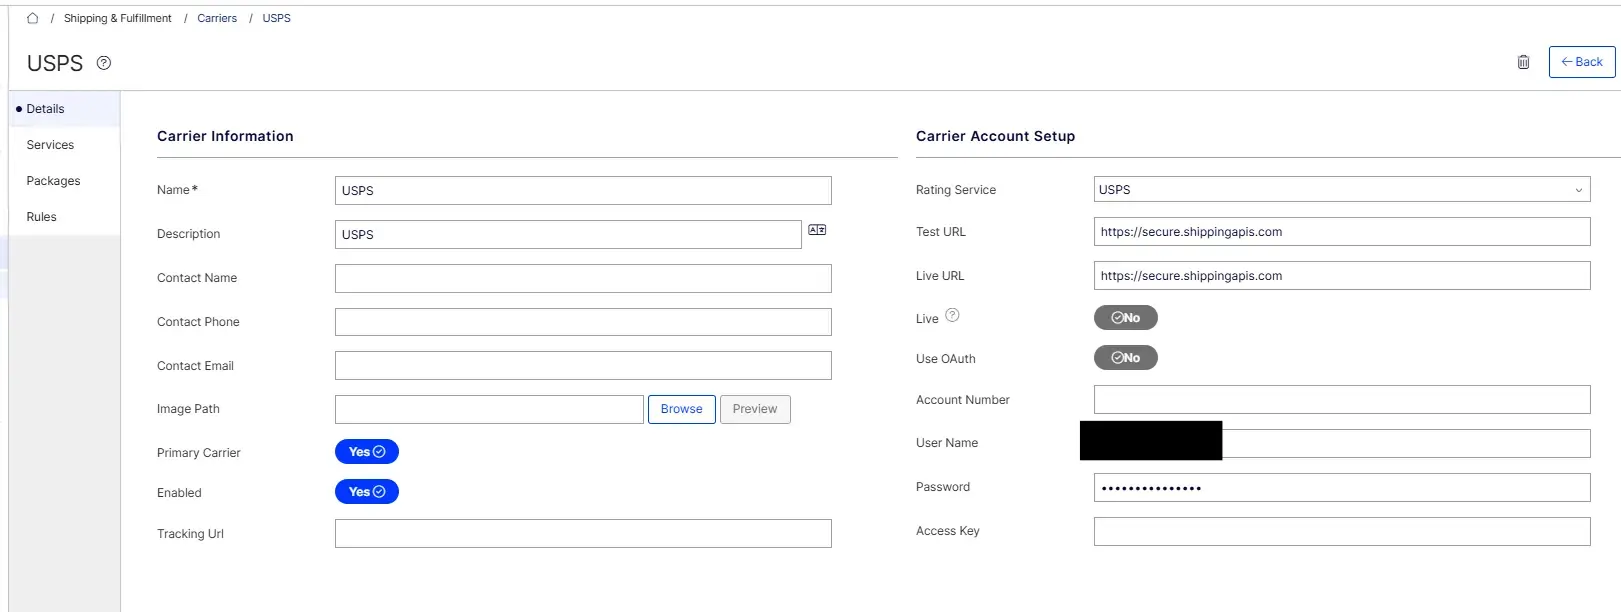This screenshot has width=1621, height=612.
Task: Open the Services tab
Action: click(x=64, y=145)
